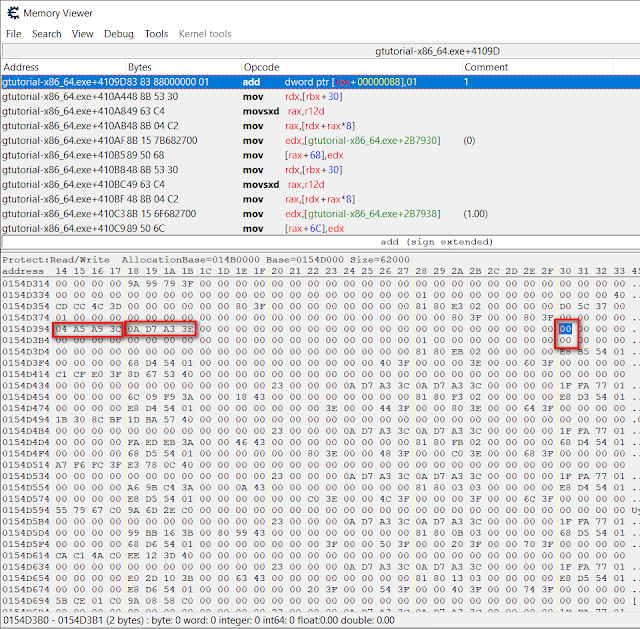Open the Search menu

pos(47,34)
